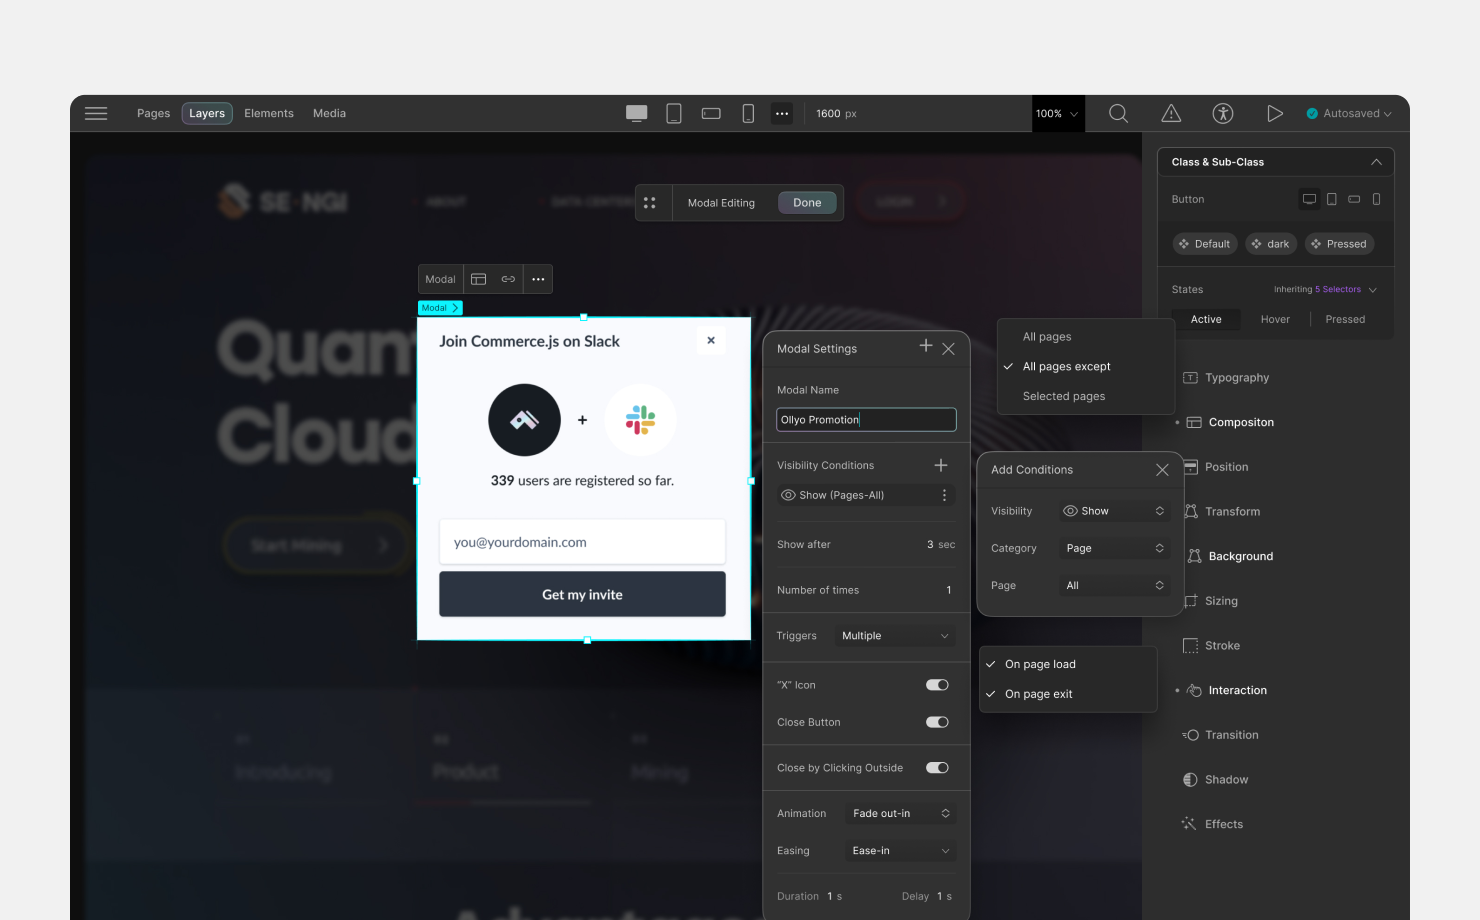Click the Get my invite button
This screenshot has height=920, width=1480.
pyautogui.click(x=582, y=594)
